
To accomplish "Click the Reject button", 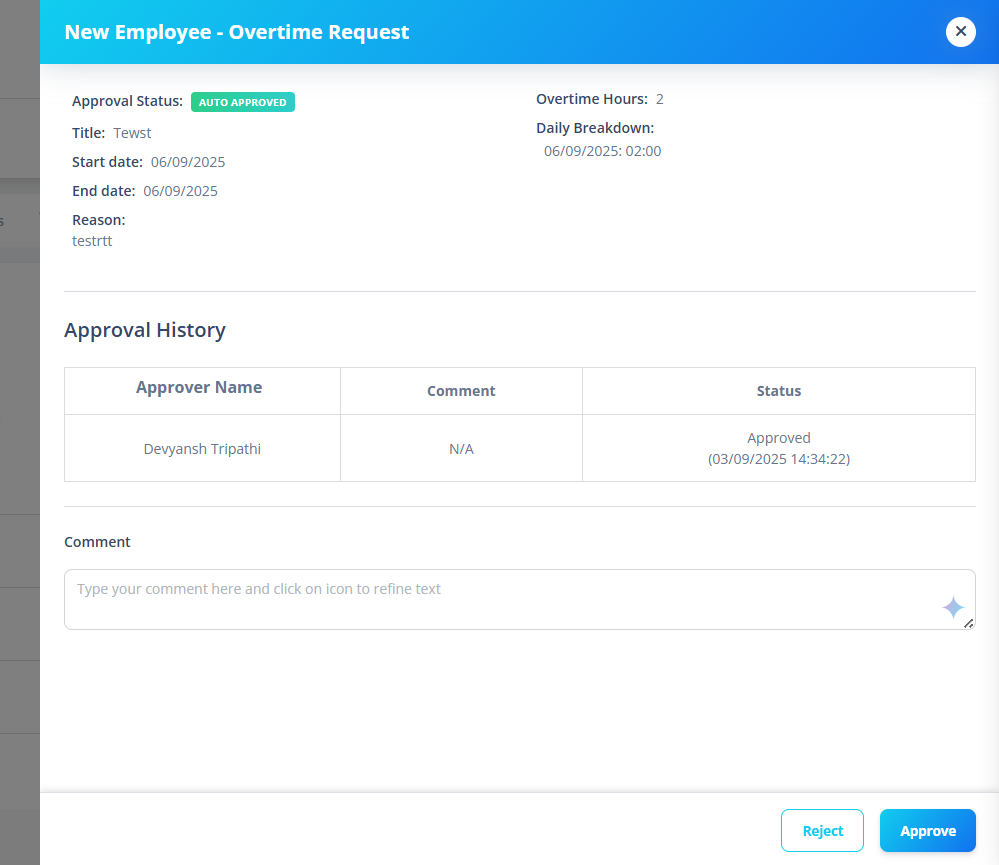I will (822, 831).
